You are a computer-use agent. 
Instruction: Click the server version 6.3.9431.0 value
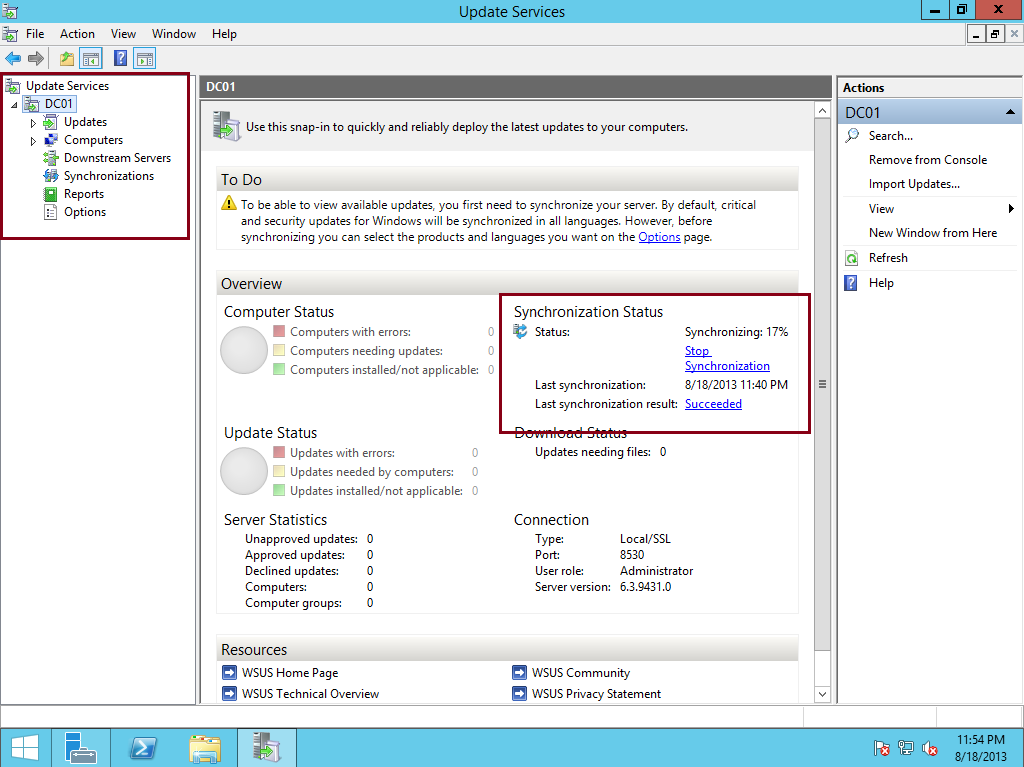(645, 587)
